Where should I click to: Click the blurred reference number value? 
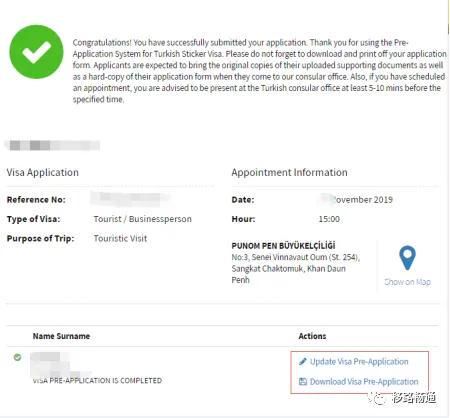(x=130, y=198)
